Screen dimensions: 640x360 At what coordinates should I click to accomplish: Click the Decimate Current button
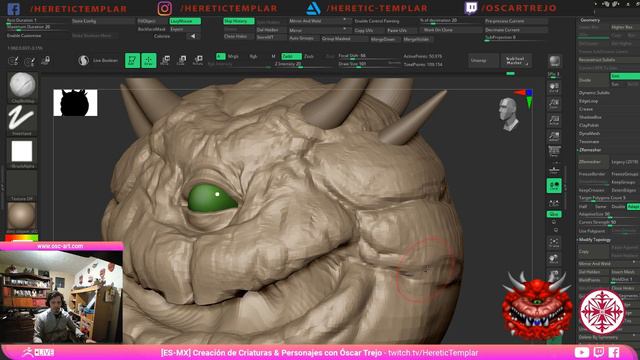pos(516,30)
